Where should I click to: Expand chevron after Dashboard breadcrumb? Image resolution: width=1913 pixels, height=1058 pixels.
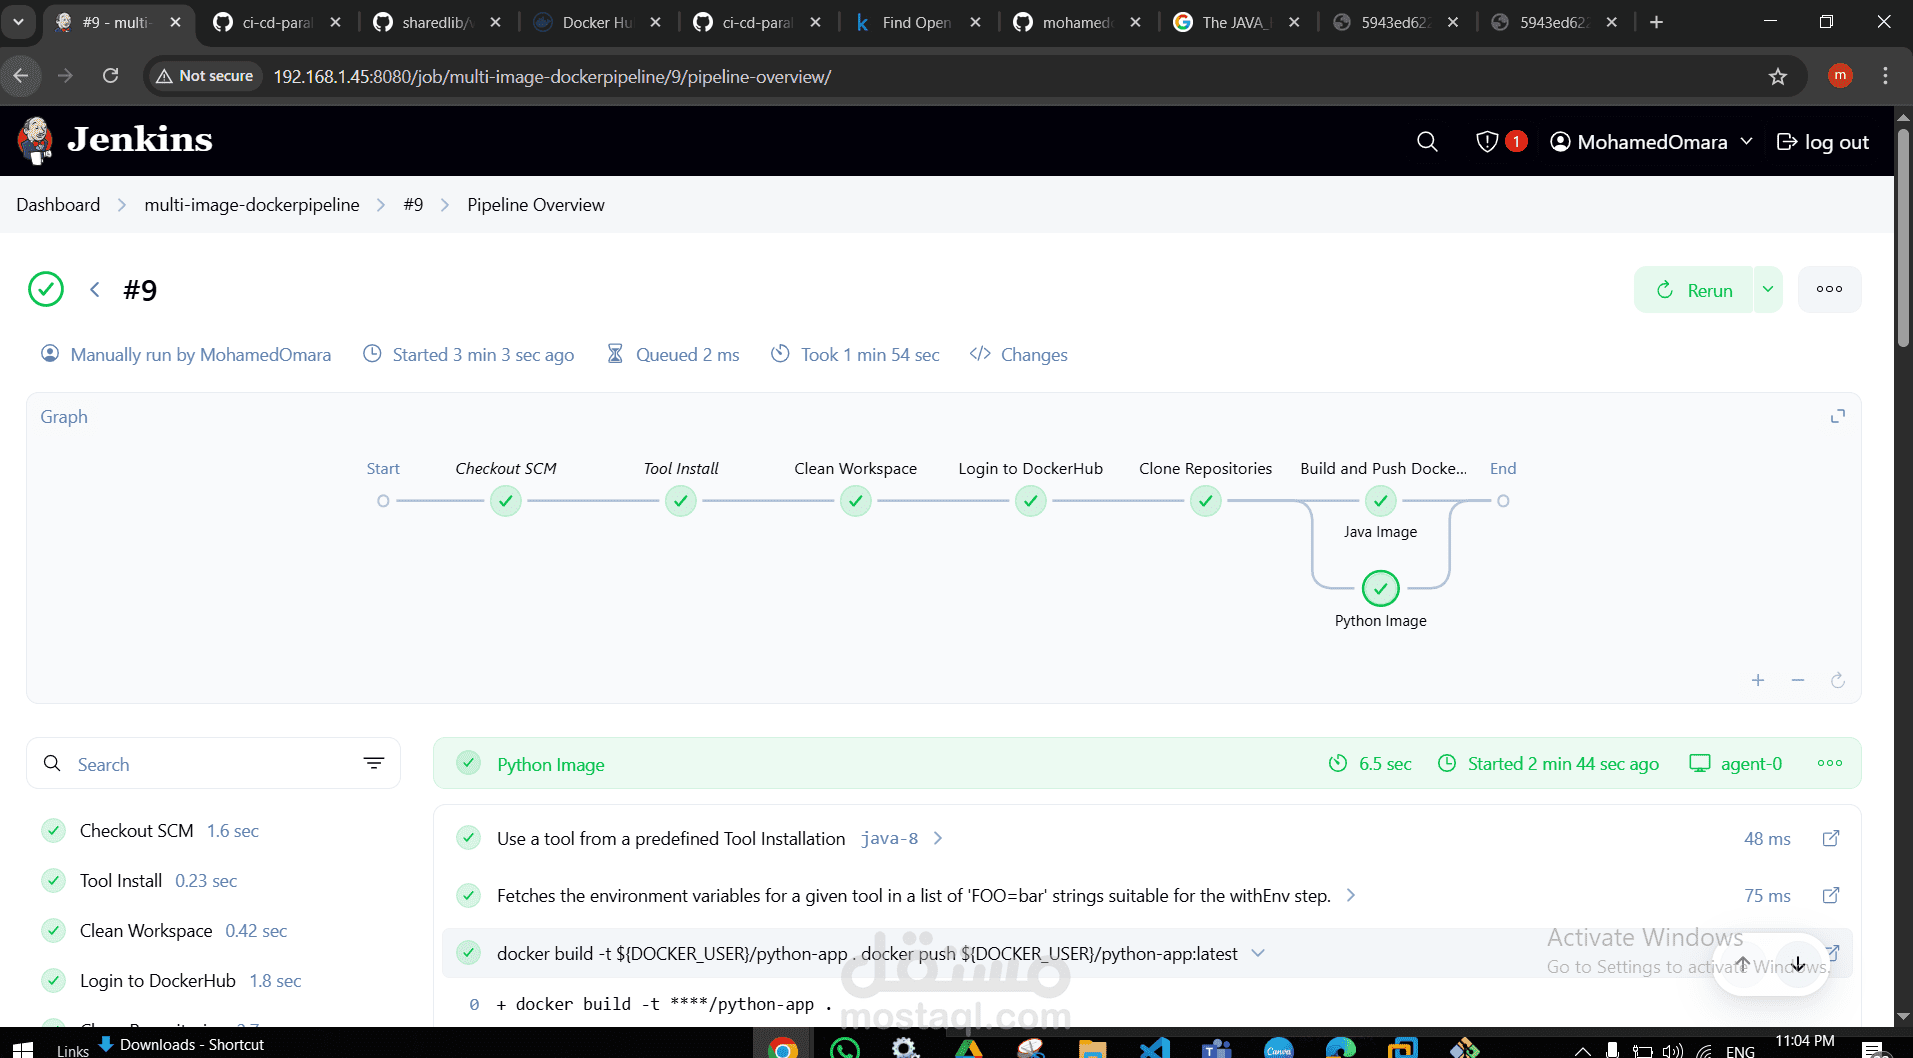[122, 205]
